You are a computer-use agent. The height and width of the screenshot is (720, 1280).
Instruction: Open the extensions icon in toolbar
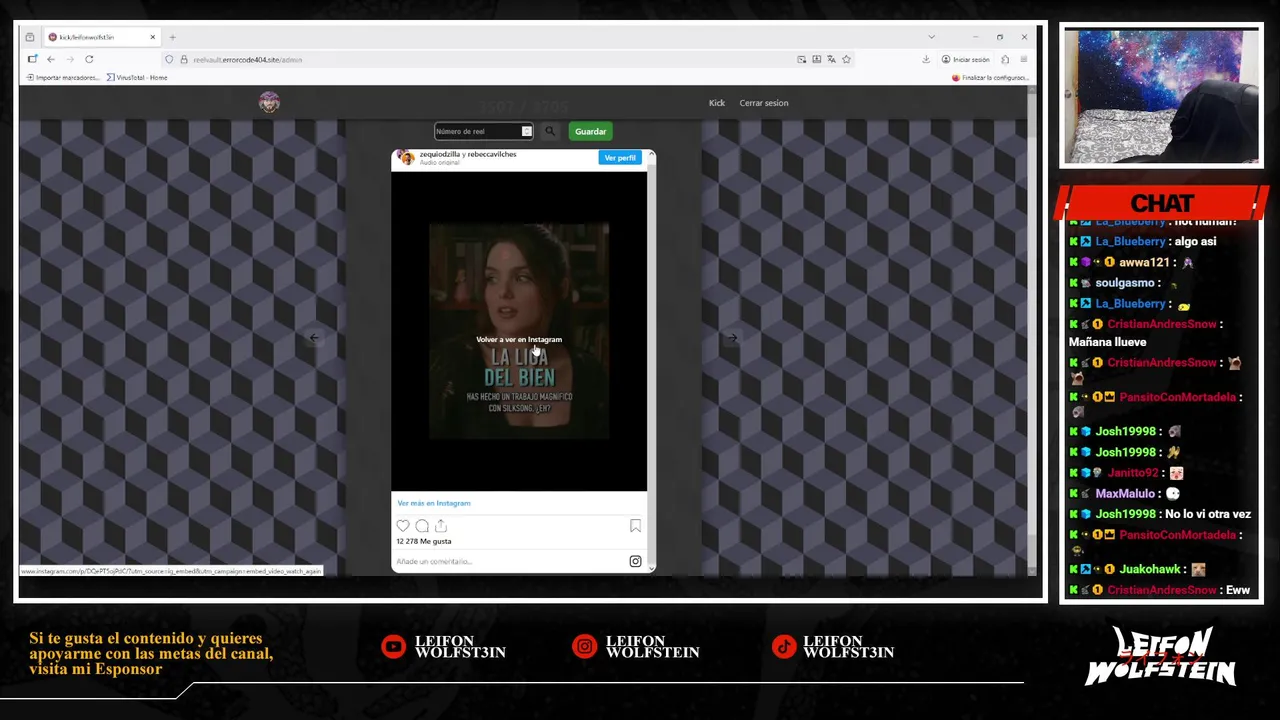click(x=1005, y=59)
